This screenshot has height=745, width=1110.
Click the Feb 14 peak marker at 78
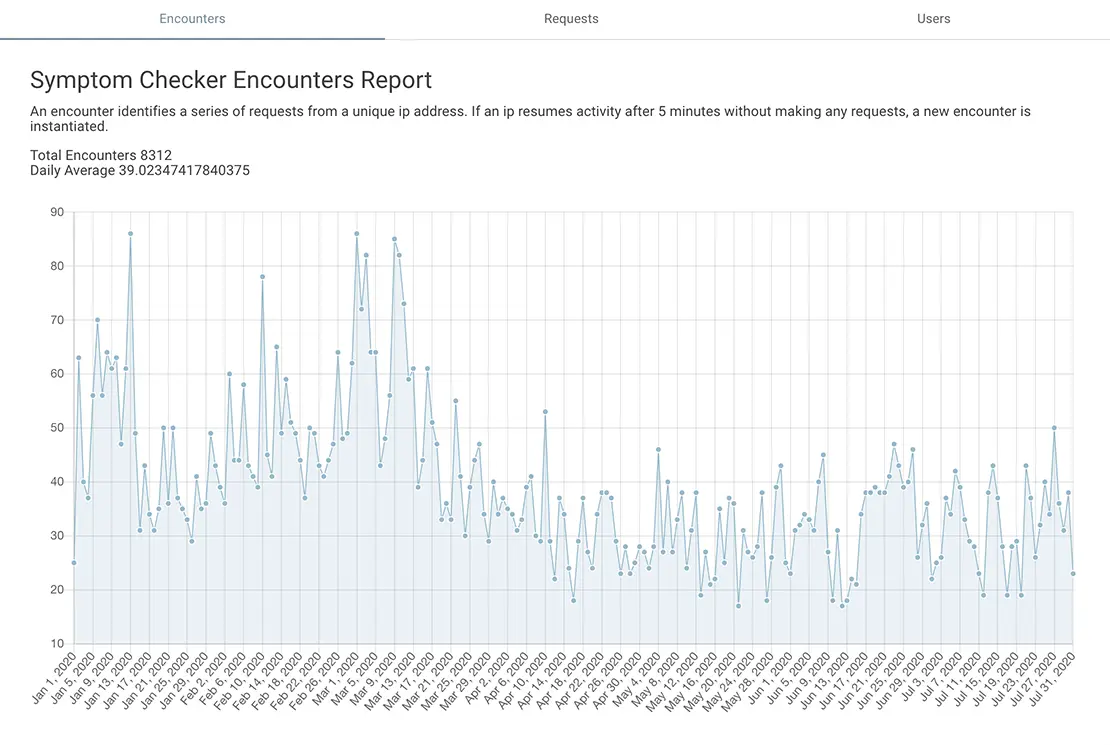pyautogui.click(x=261, y=277)
